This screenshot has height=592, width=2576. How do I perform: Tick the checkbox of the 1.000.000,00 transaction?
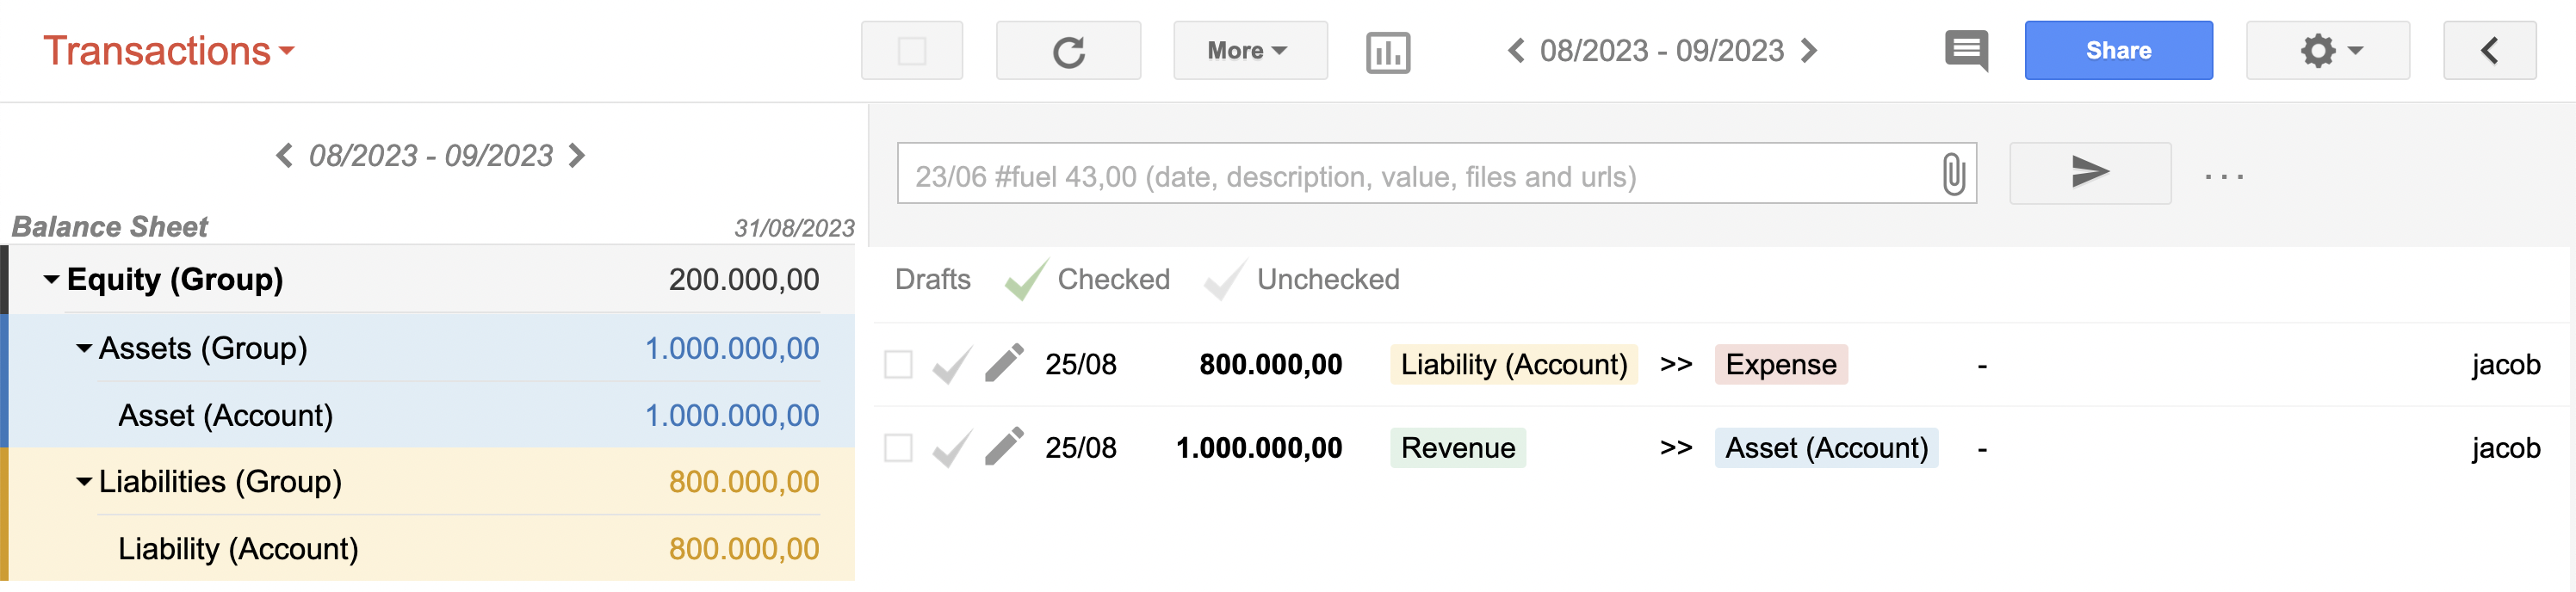click(x=897, y=448)
